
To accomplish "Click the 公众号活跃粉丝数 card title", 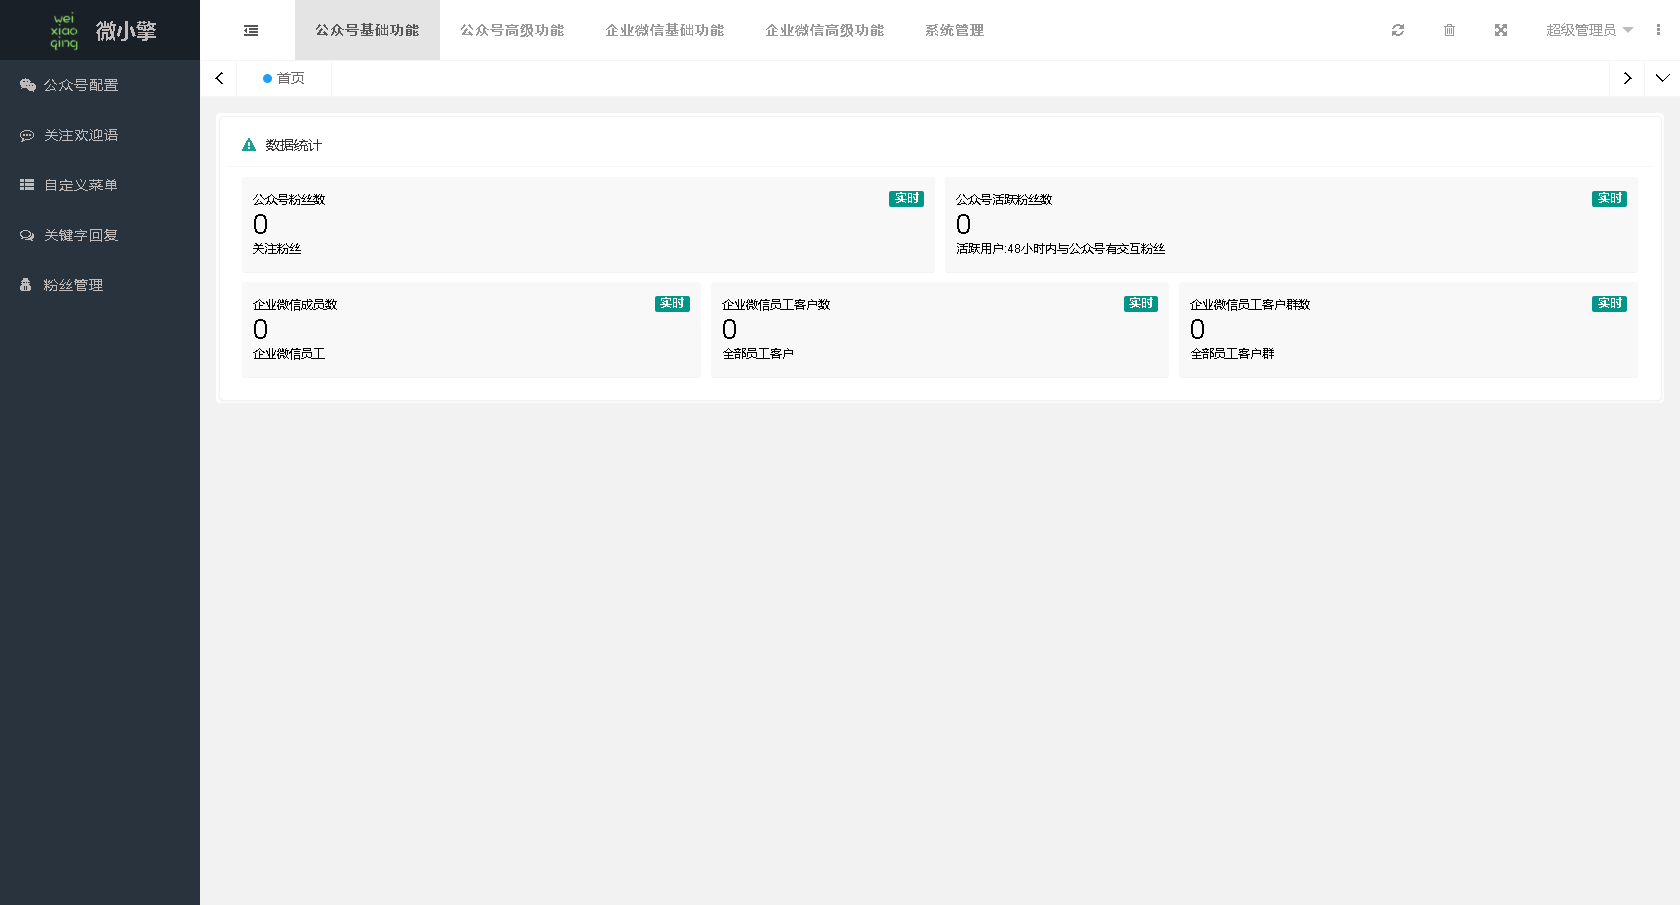I will click(1004, 200).
